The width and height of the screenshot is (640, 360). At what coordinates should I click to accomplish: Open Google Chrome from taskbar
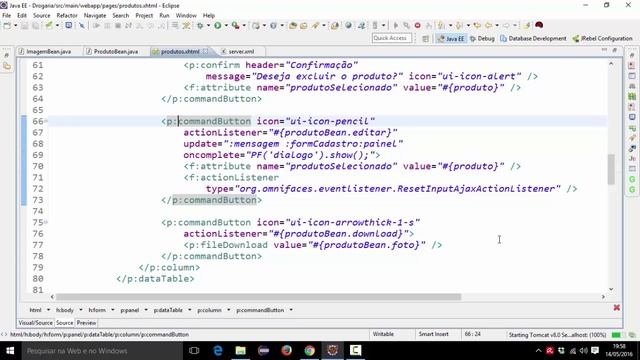pyautogui.click(x=309, y=351)
